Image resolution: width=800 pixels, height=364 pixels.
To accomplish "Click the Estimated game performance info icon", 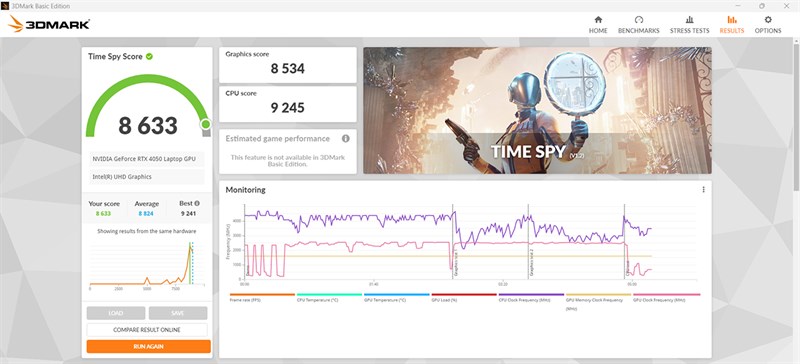I will pos(345,138).
